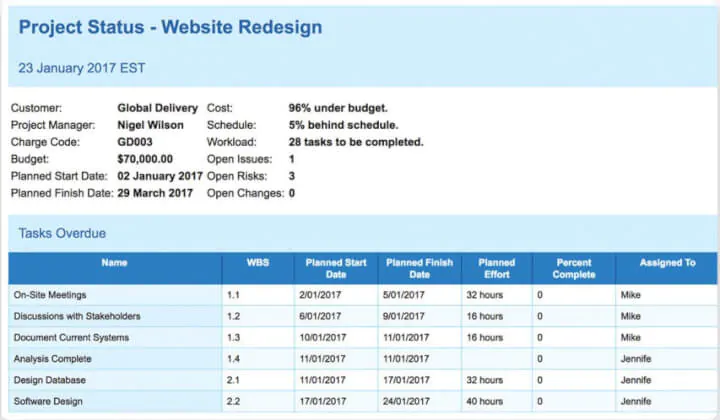Click the Open Changes value 0
The height and width of the screenshot is (420, 720).
(292, 193)
